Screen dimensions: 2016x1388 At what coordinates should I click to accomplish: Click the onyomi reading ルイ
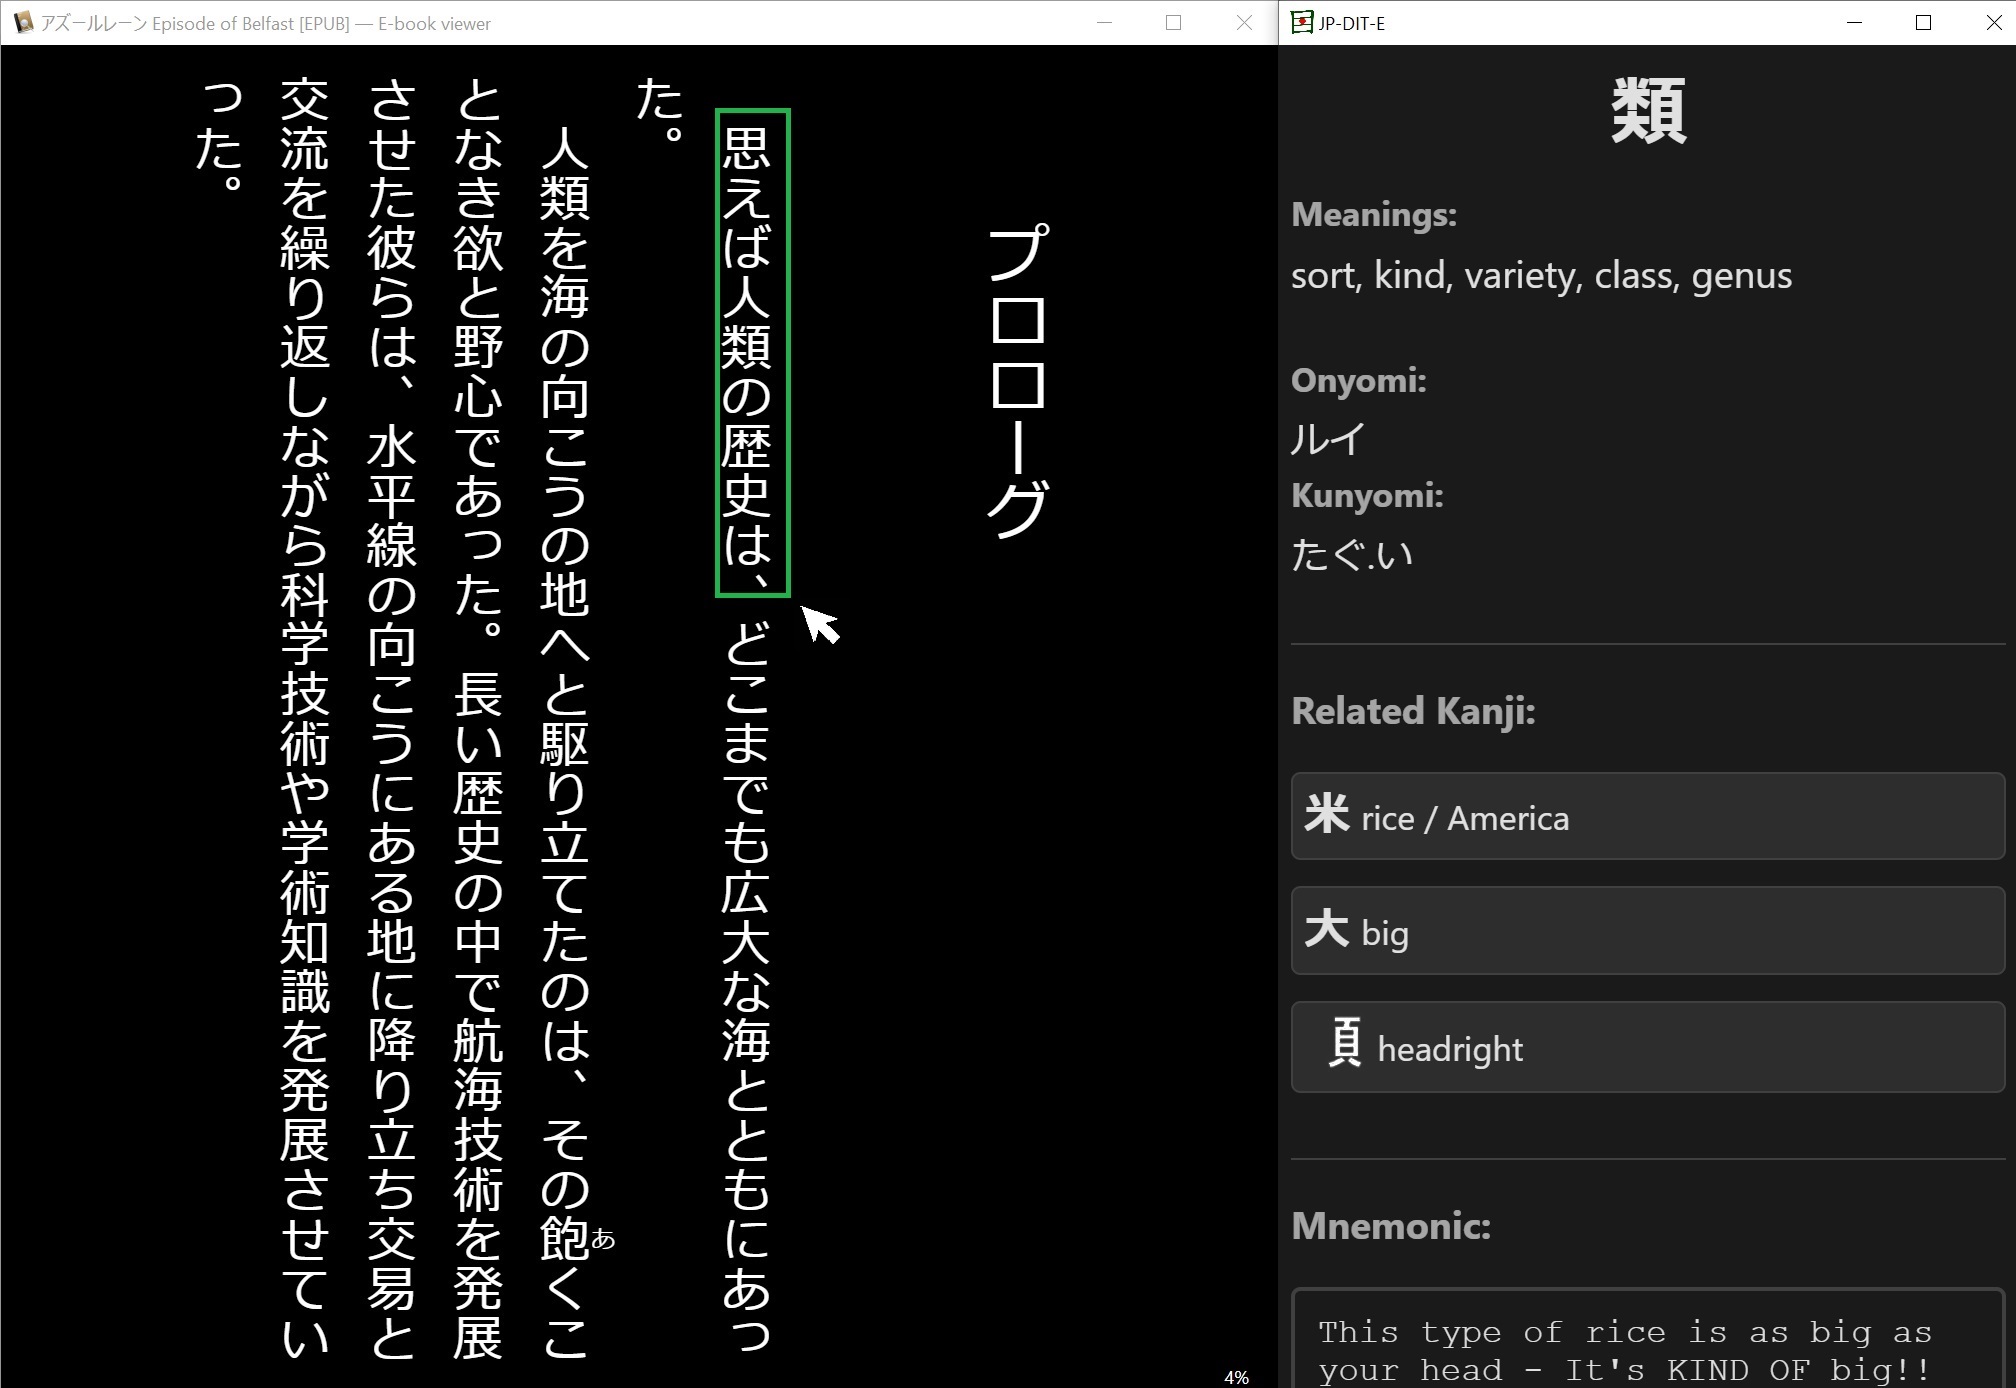point(1328,439)
